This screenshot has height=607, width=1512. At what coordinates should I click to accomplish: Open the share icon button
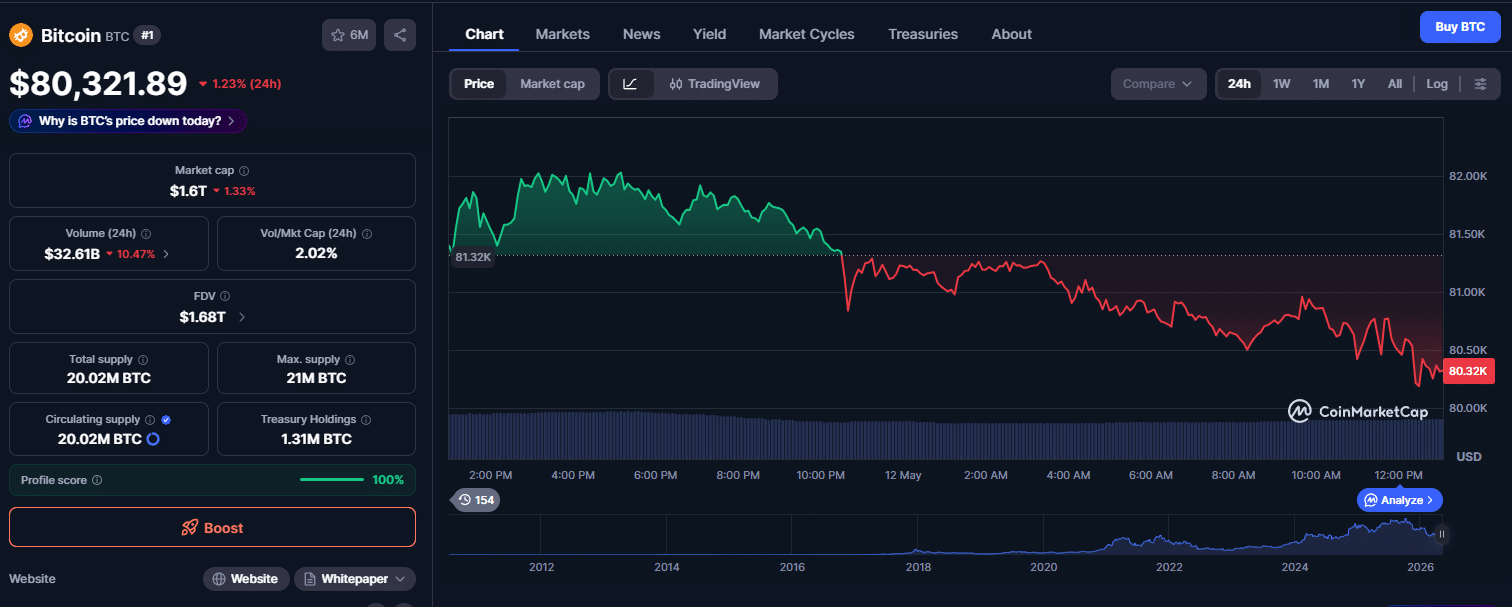tap(400, 35)
